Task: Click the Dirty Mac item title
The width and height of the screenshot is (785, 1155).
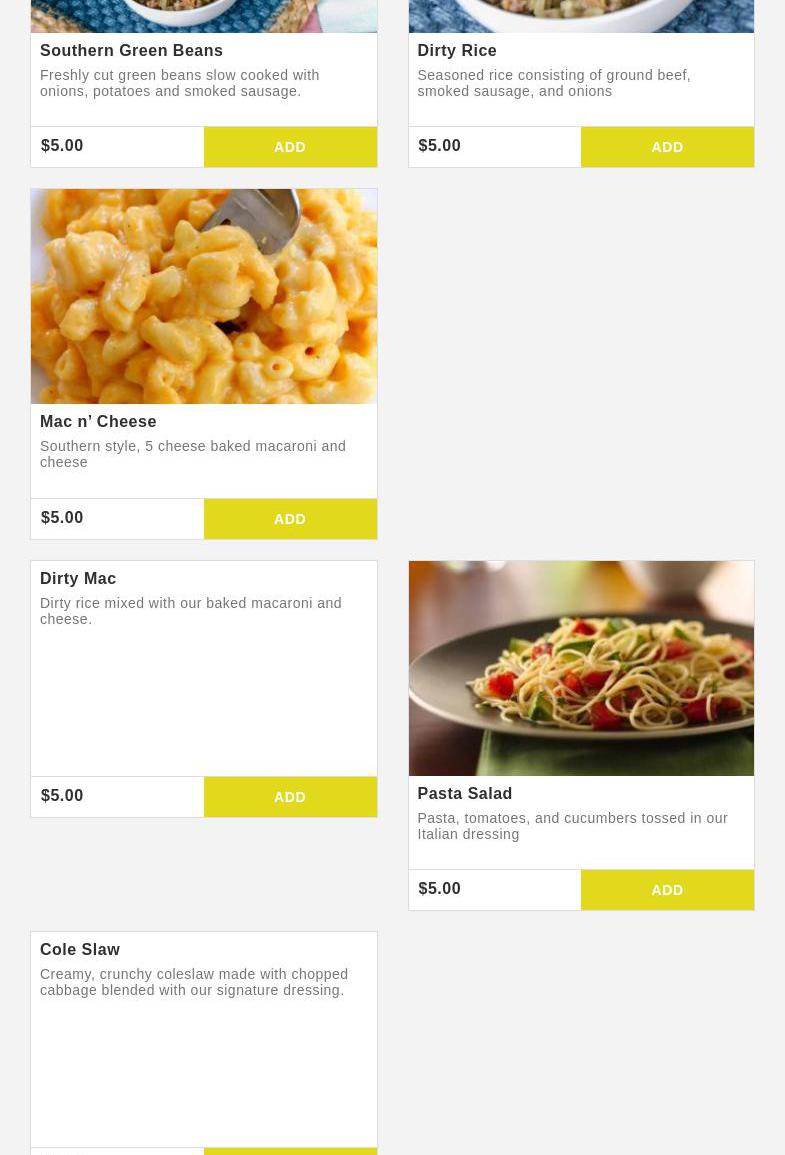Action: pos(78,578)
